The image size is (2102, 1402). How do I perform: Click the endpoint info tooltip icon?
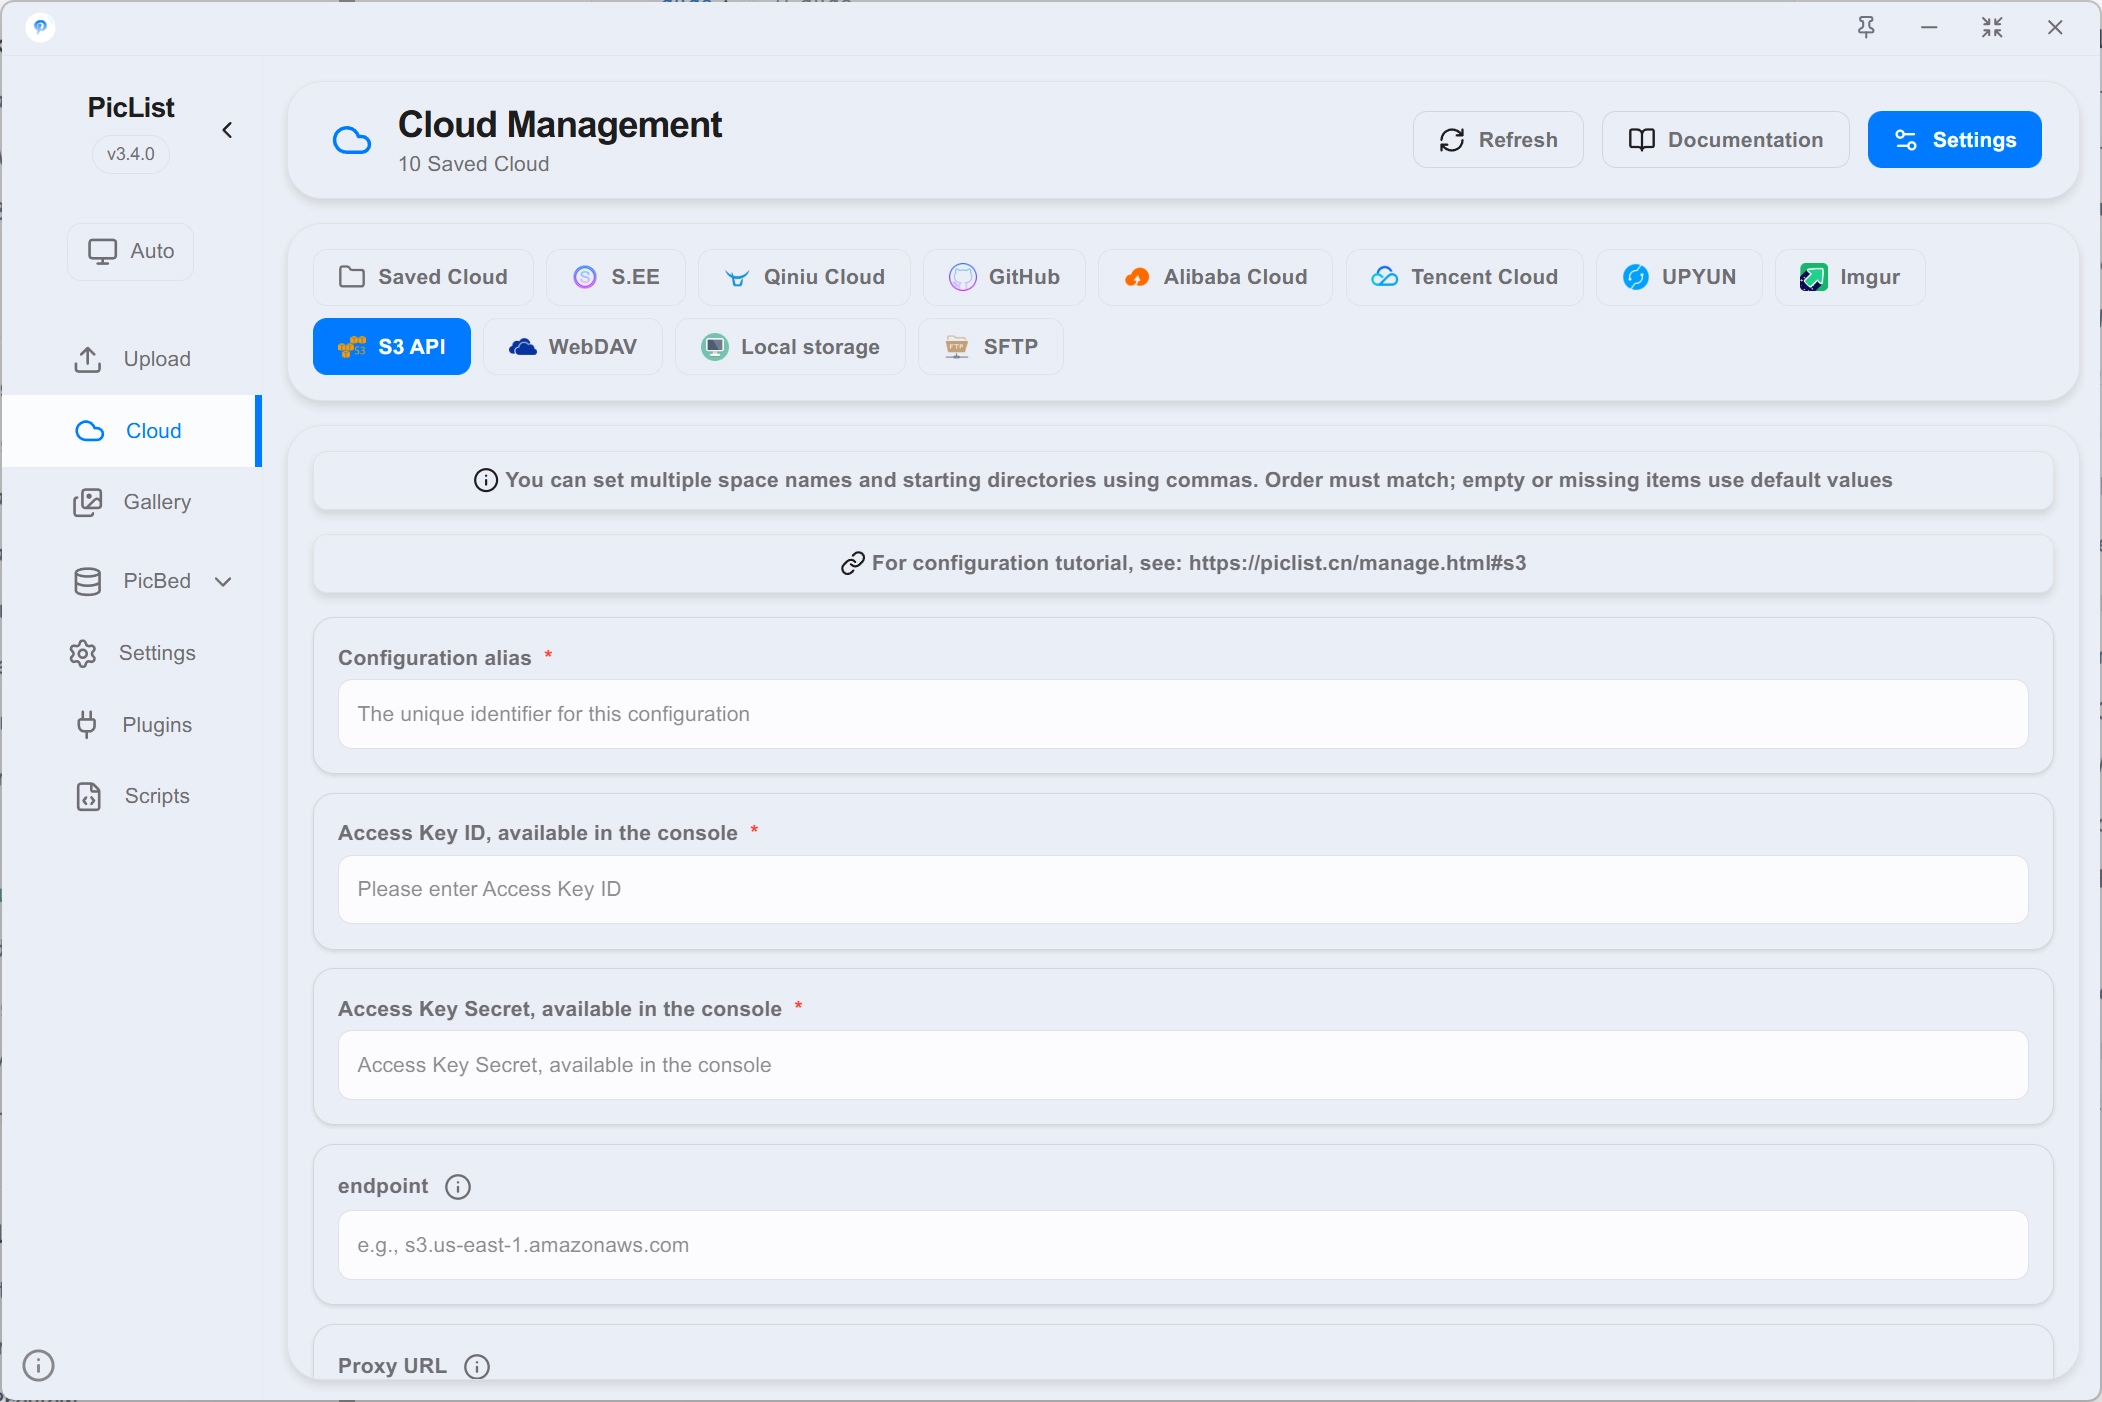coord(458,1187)
